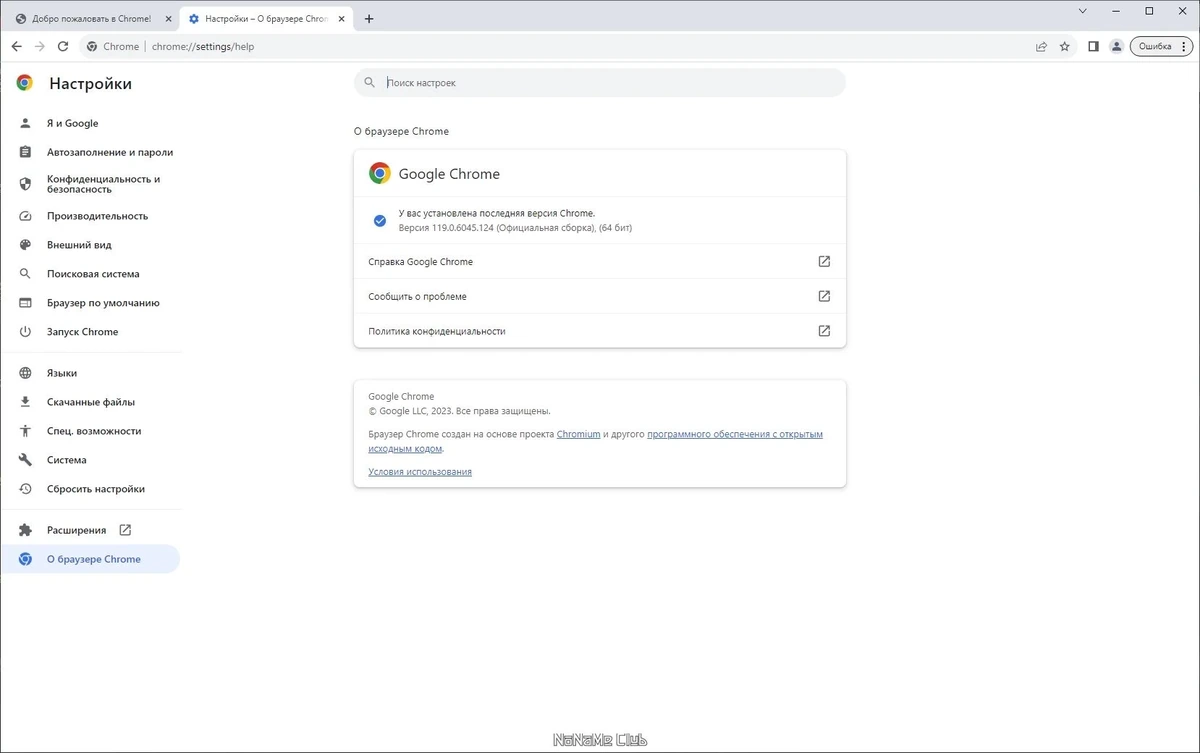Open the tab search dropdown chevron
Screen dimensions: 1200x753
pos(1083,11)
